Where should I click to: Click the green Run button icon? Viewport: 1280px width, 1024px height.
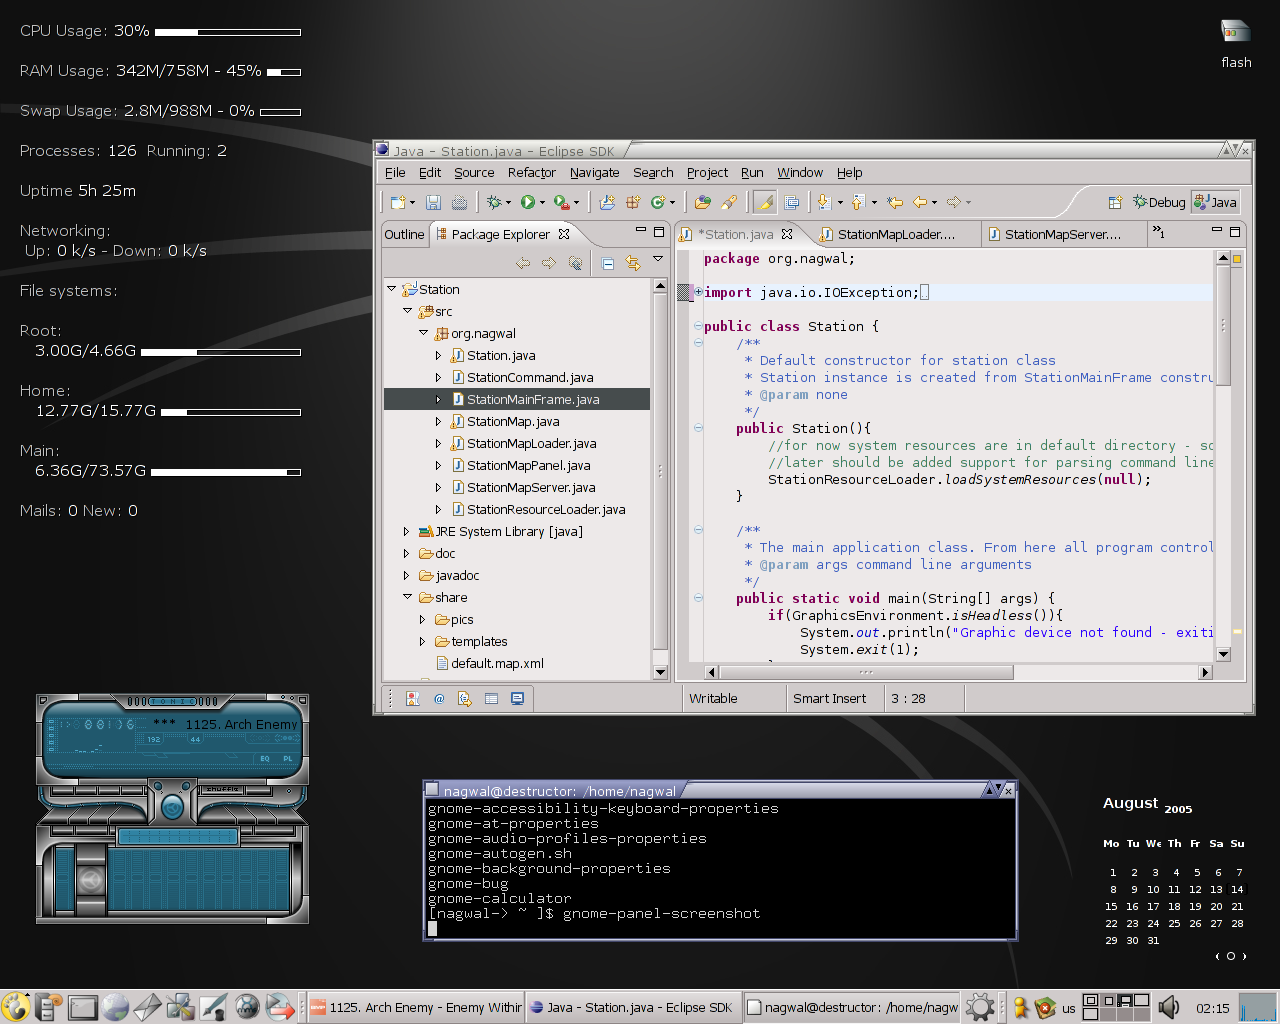[x=527, y=202]
